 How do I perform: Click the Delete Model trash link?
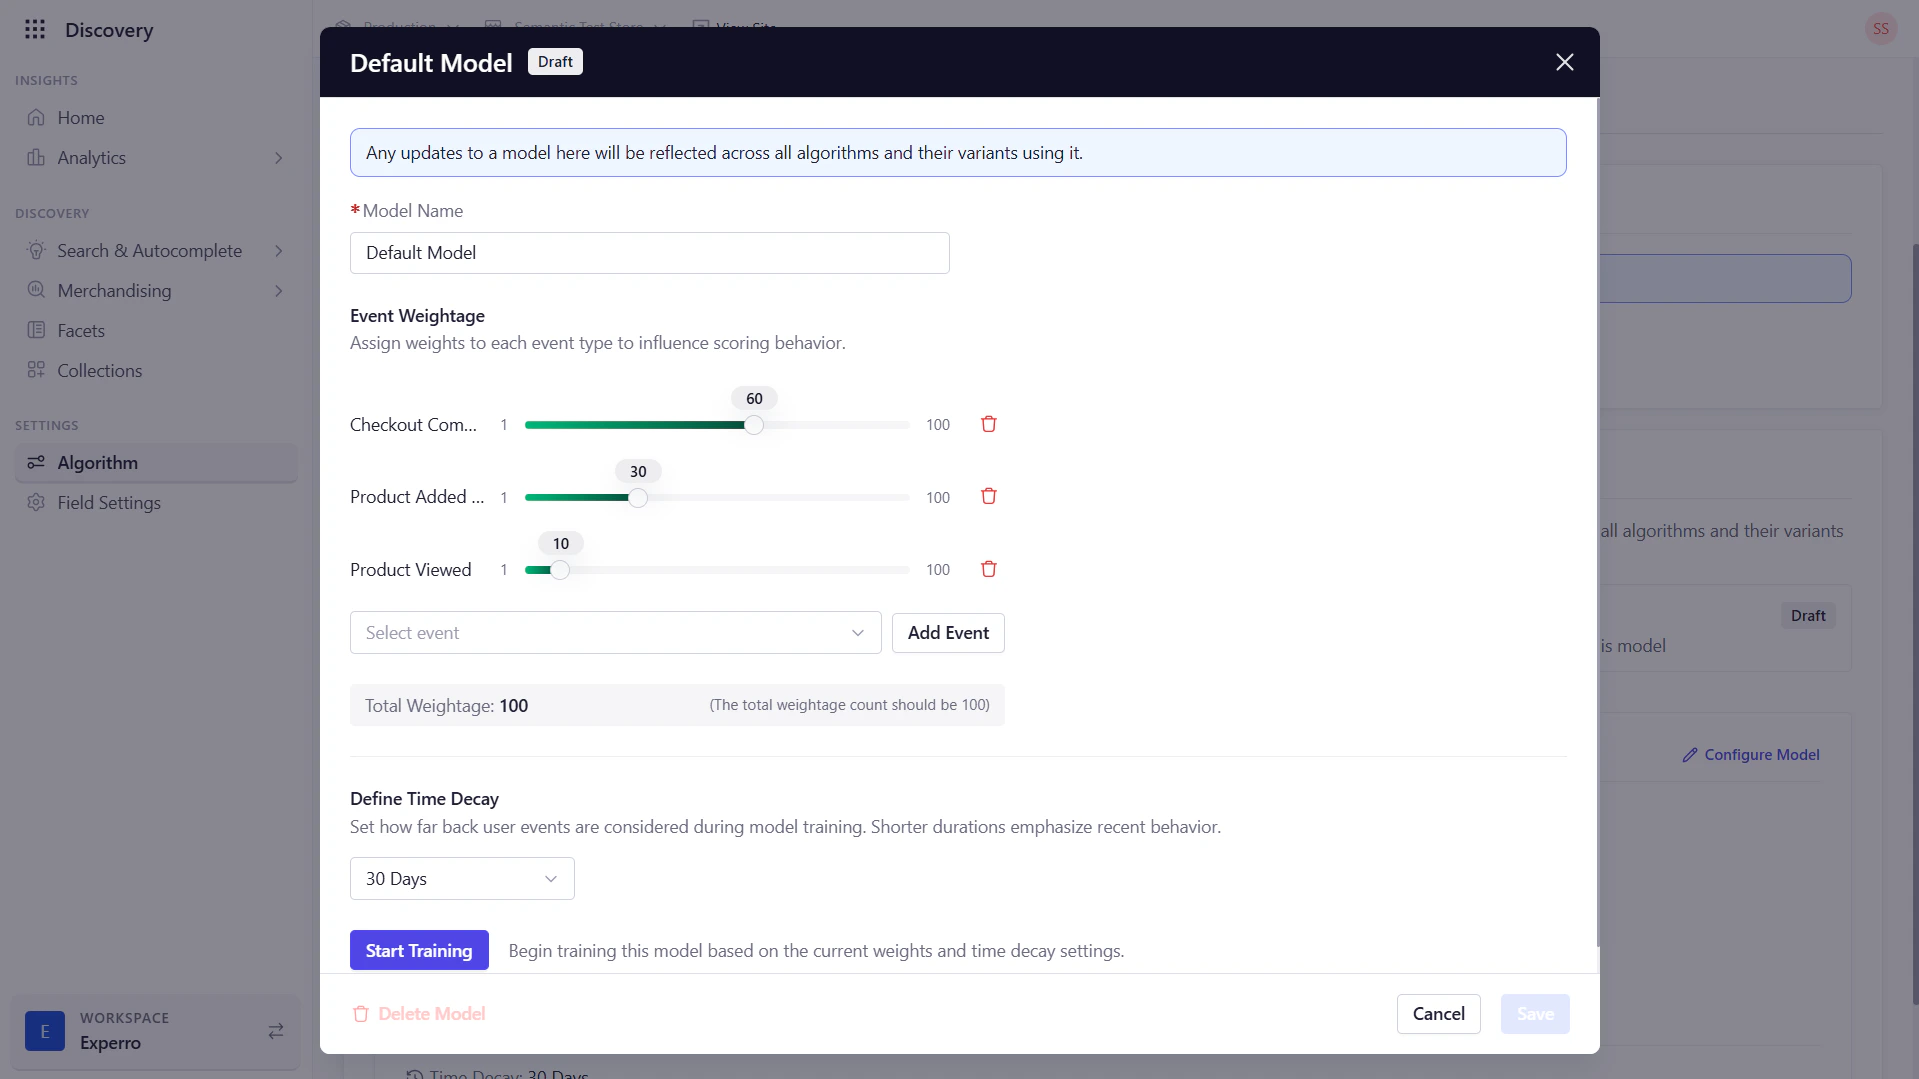419,1014
